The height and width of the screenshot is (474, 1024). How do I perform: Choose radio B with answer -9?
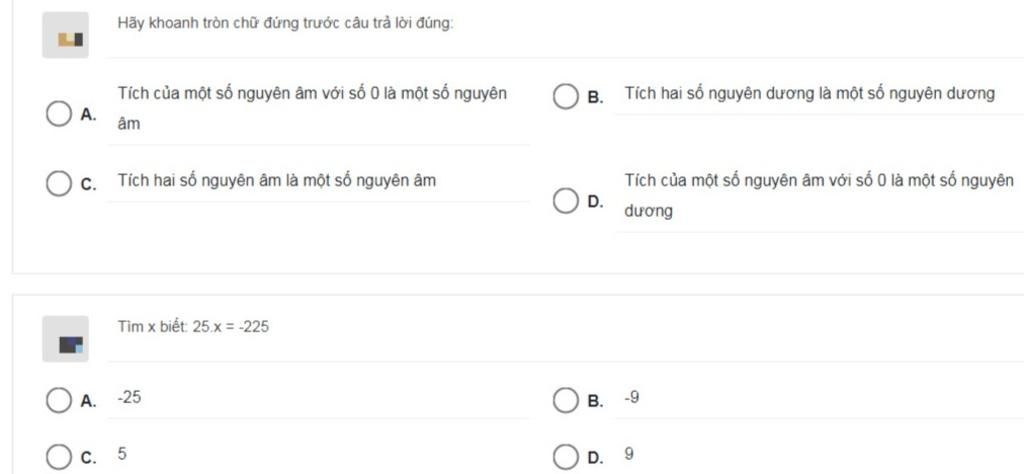tap(565, 400)
